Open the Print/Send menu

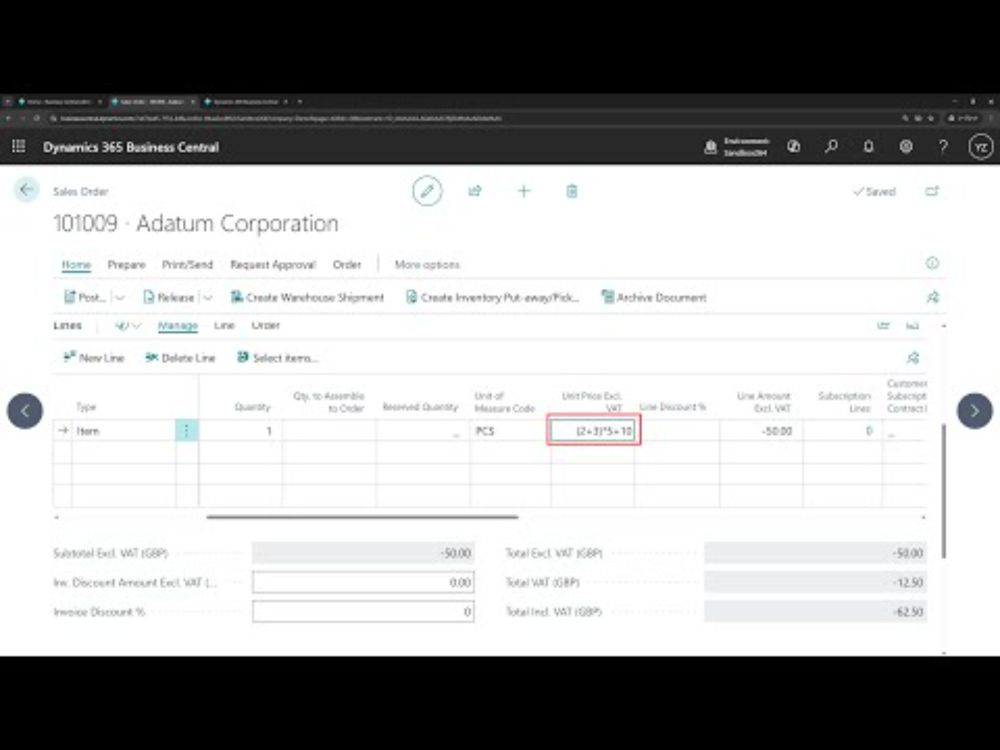[187, 265]
